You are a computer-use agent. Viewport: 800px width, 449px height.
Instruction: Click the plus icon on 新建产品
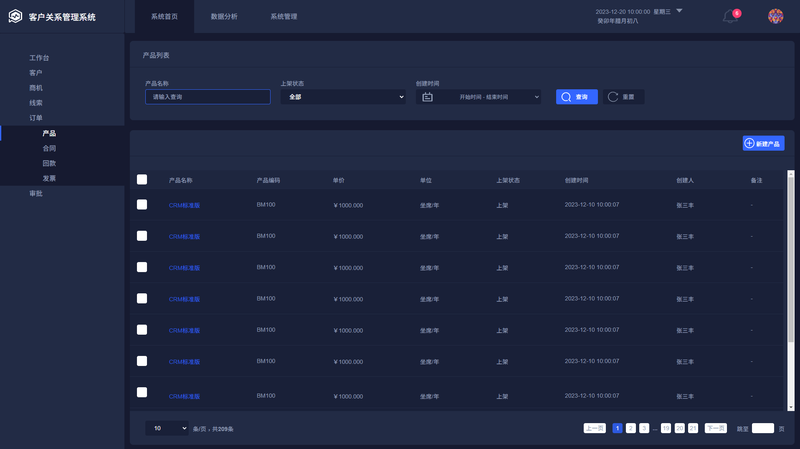pos(750,144)
